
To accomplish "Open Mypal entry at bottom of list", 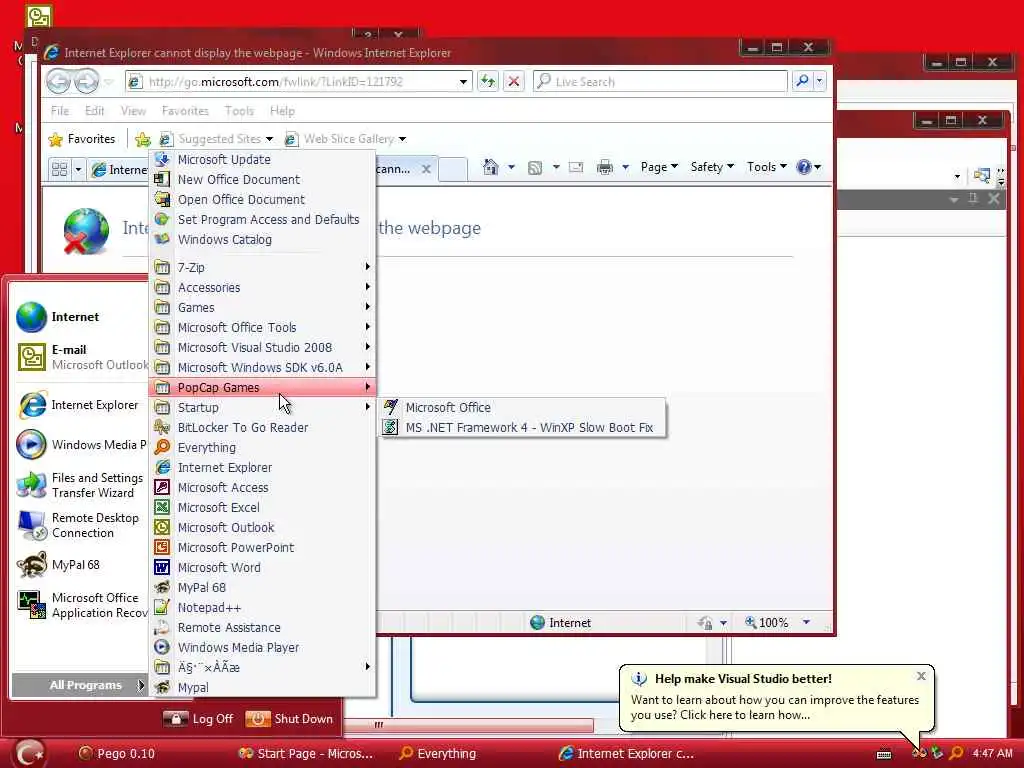I will click(x=262, y=688).
